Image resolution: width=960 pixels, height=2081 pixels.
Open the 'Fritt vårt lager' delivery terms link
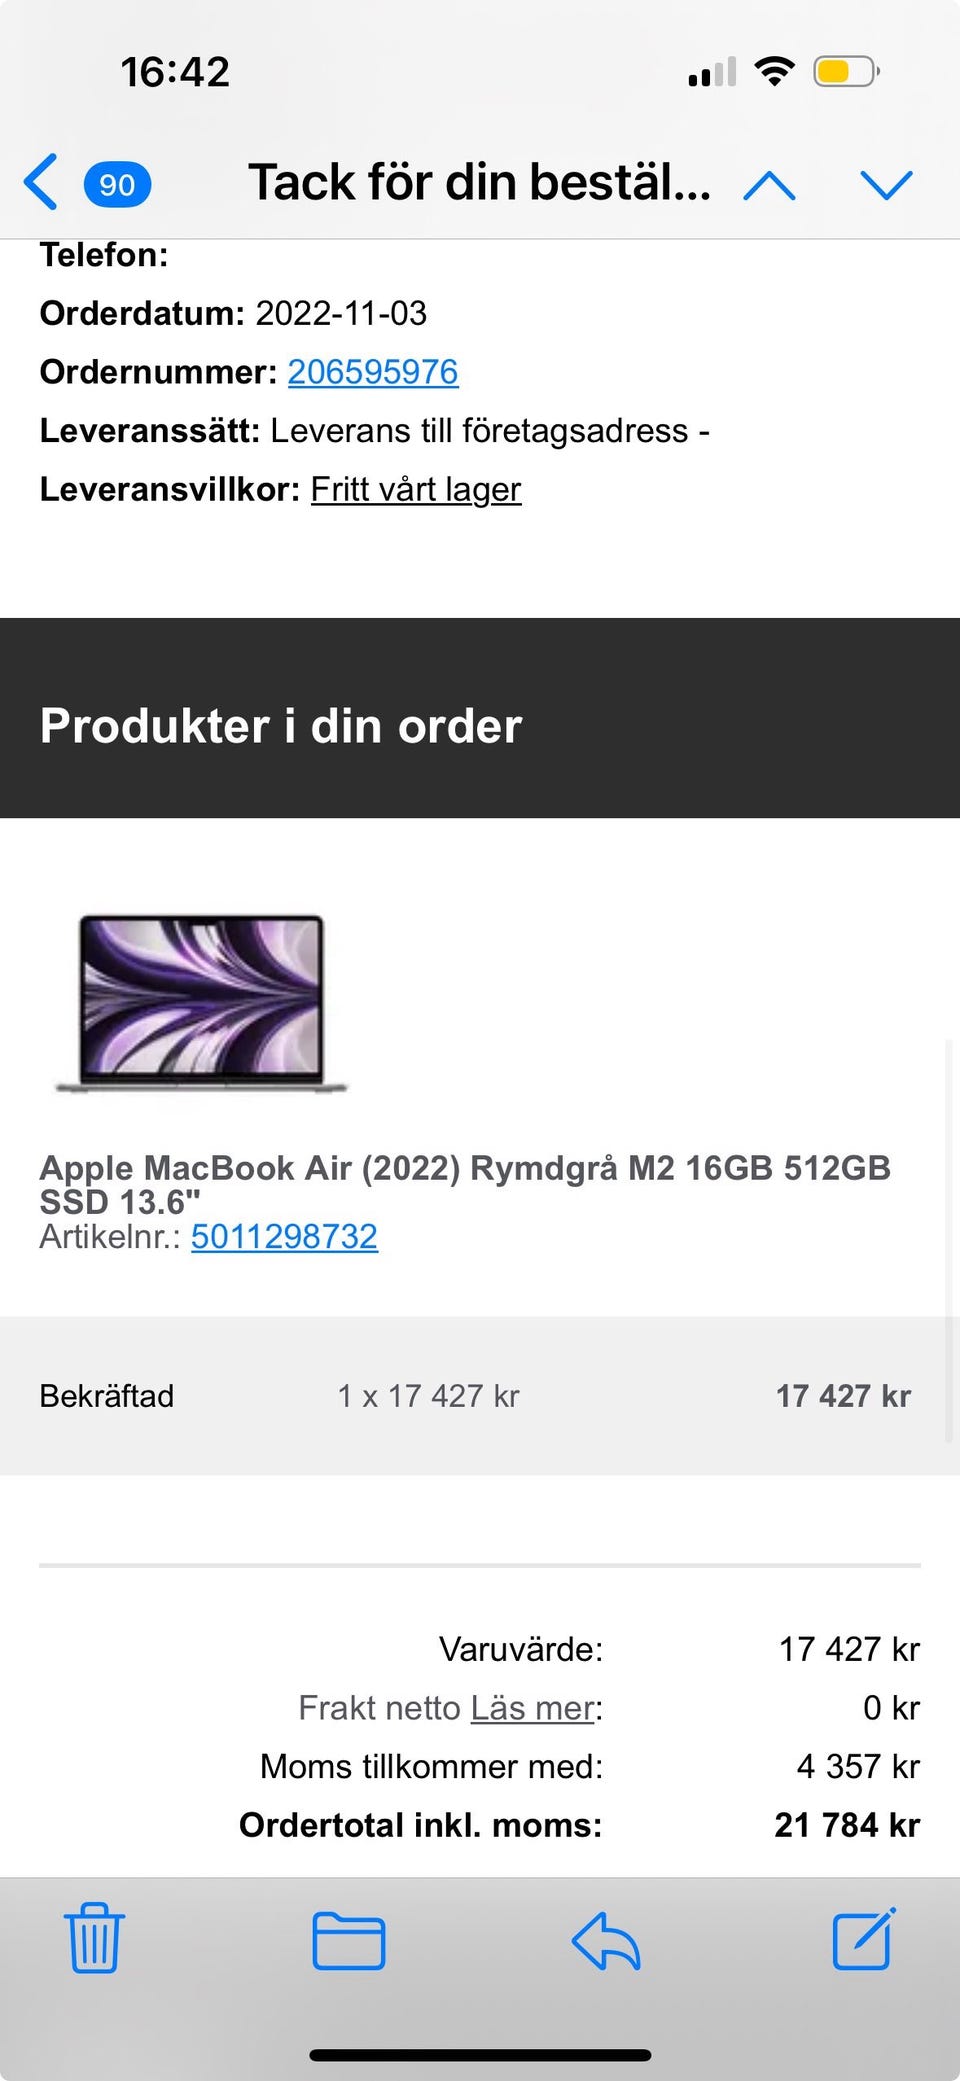point(416,489)
